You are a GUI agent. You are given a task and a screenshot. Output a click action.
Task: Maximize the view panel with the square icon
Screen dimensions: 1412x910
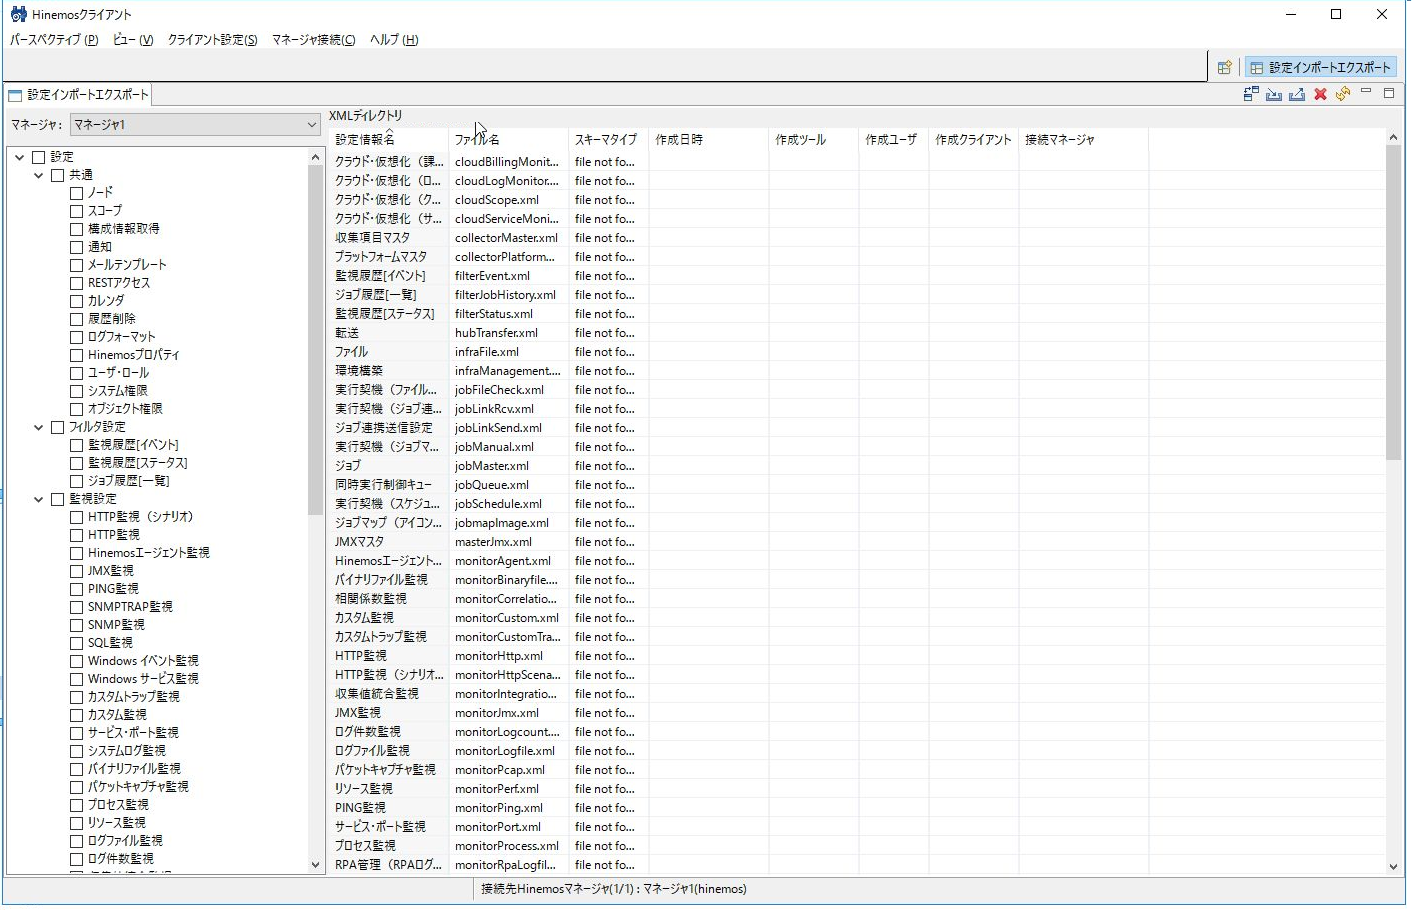point(1389,92)
